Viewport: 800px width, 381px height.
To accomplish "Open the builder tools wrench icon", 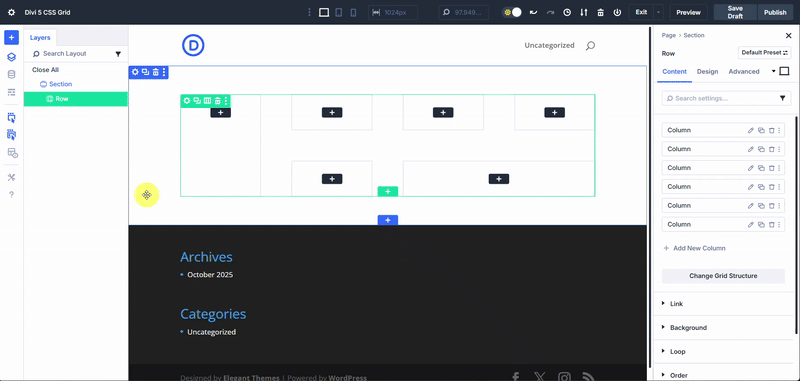I will 11,177.
